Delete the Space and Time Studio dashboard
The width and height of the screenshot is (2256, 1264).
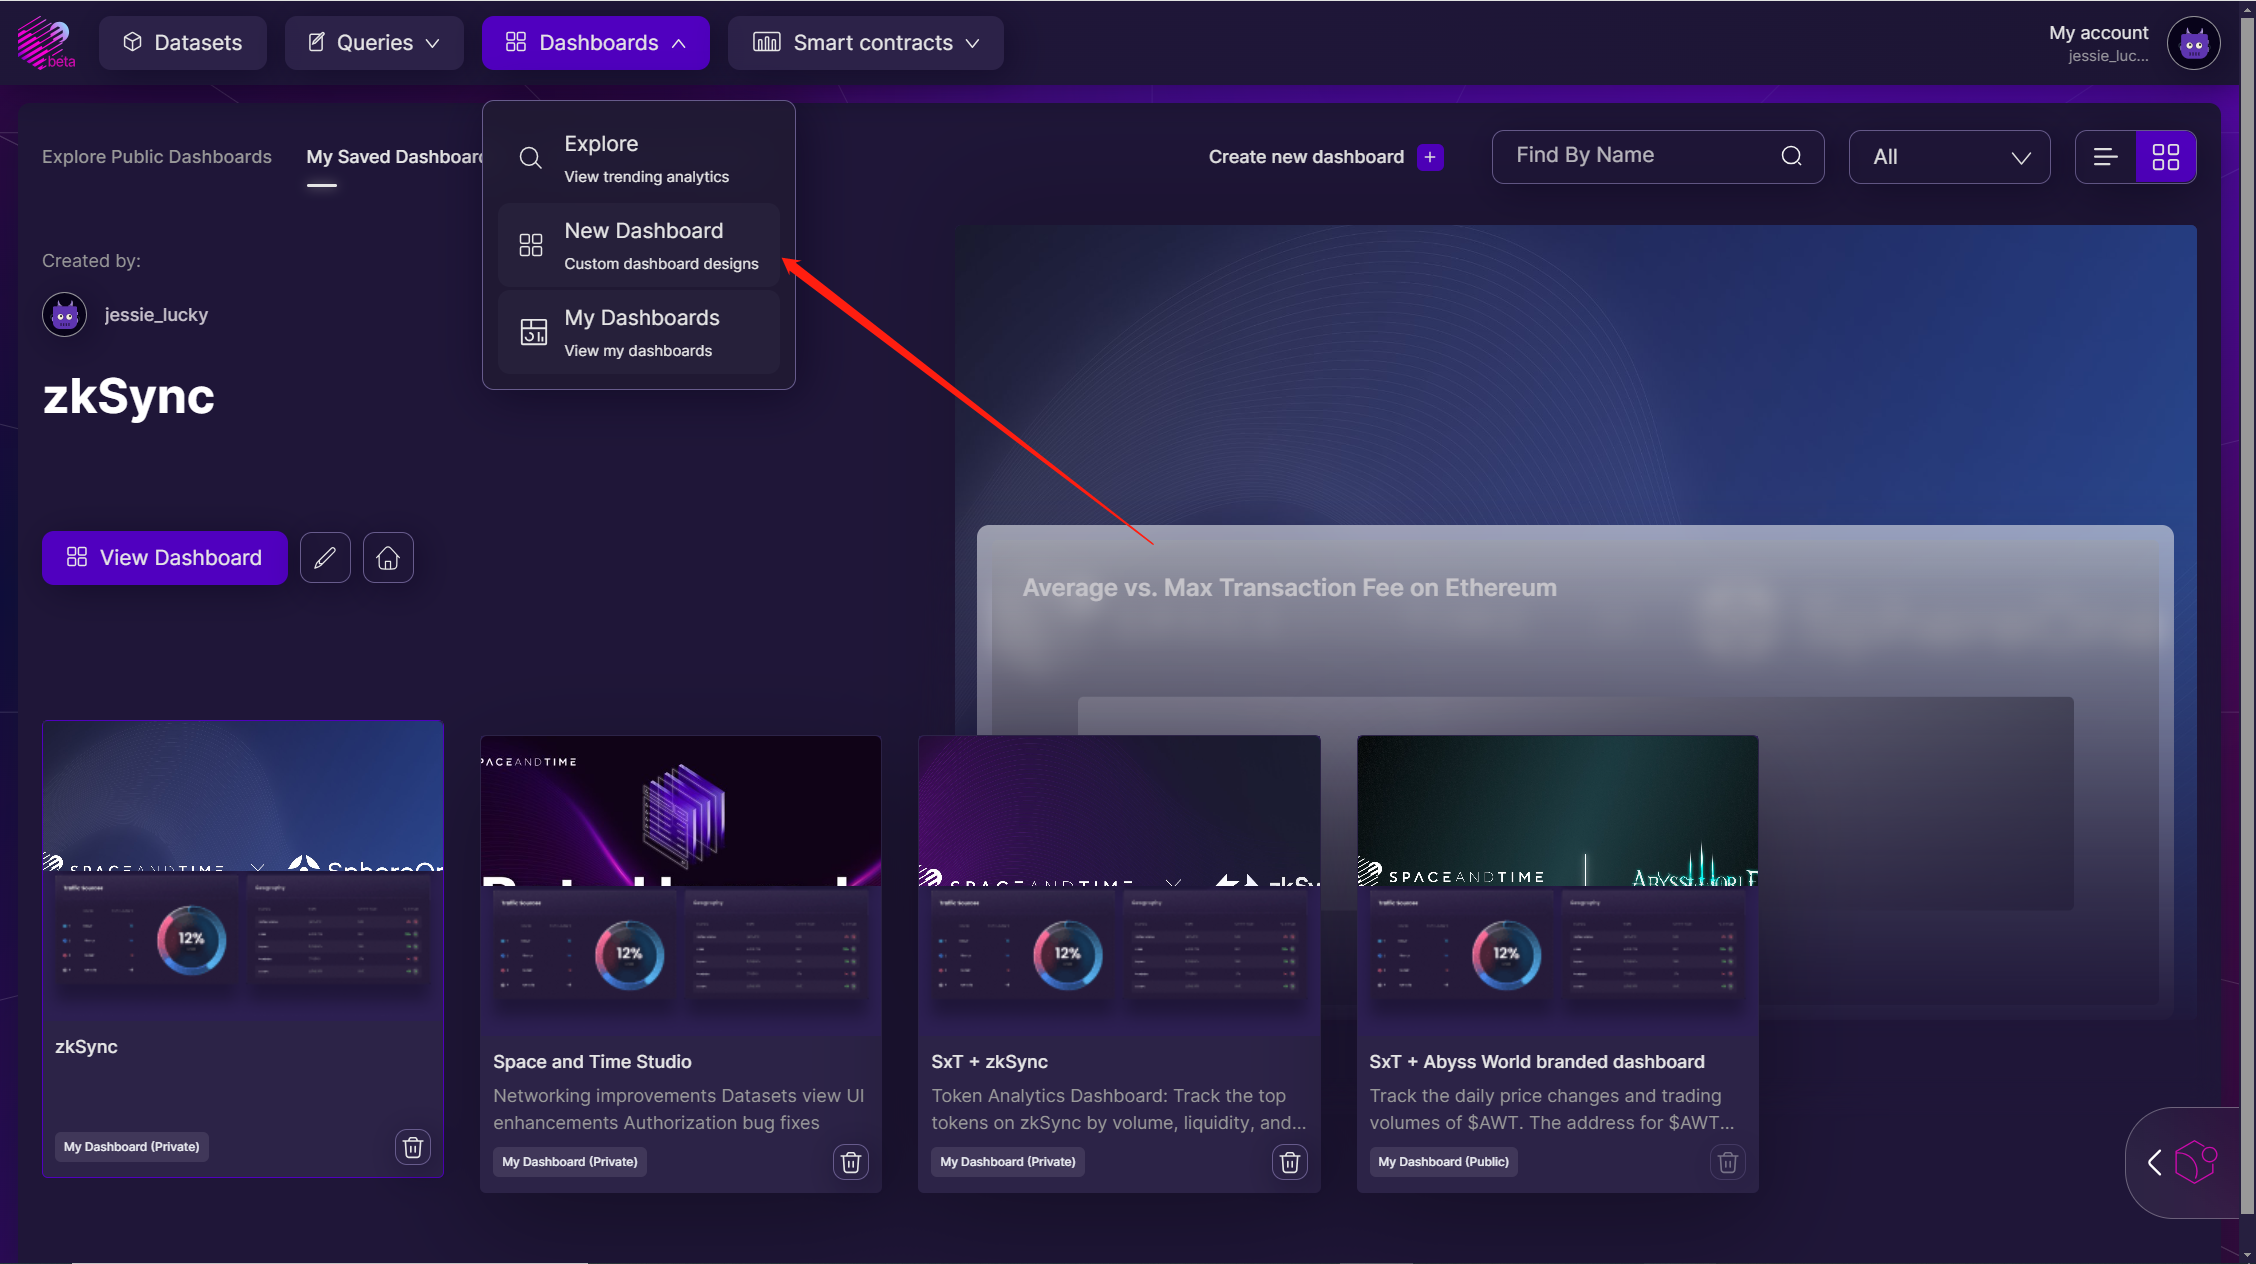pyautogui.click(x=851, y=1162)
